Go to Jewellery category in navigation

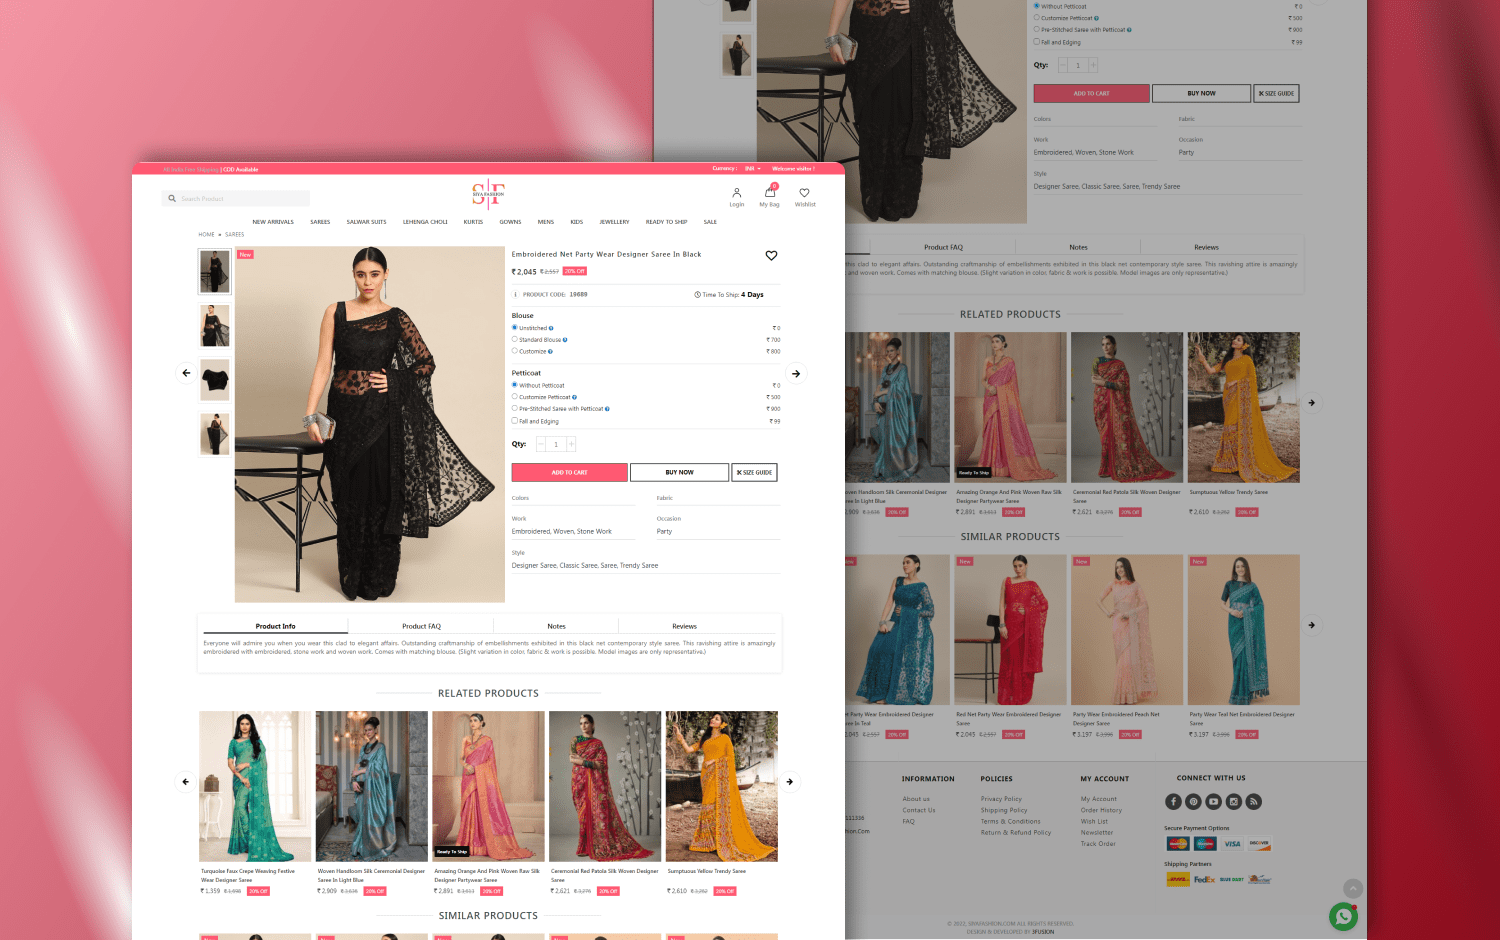614,222
